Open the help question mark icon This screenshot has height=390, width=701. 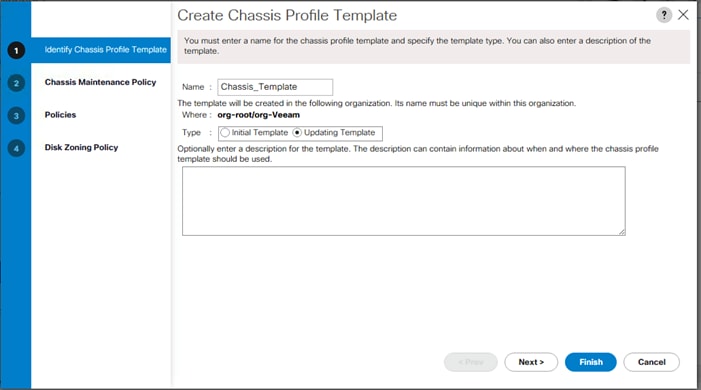[x=664, y=15]
